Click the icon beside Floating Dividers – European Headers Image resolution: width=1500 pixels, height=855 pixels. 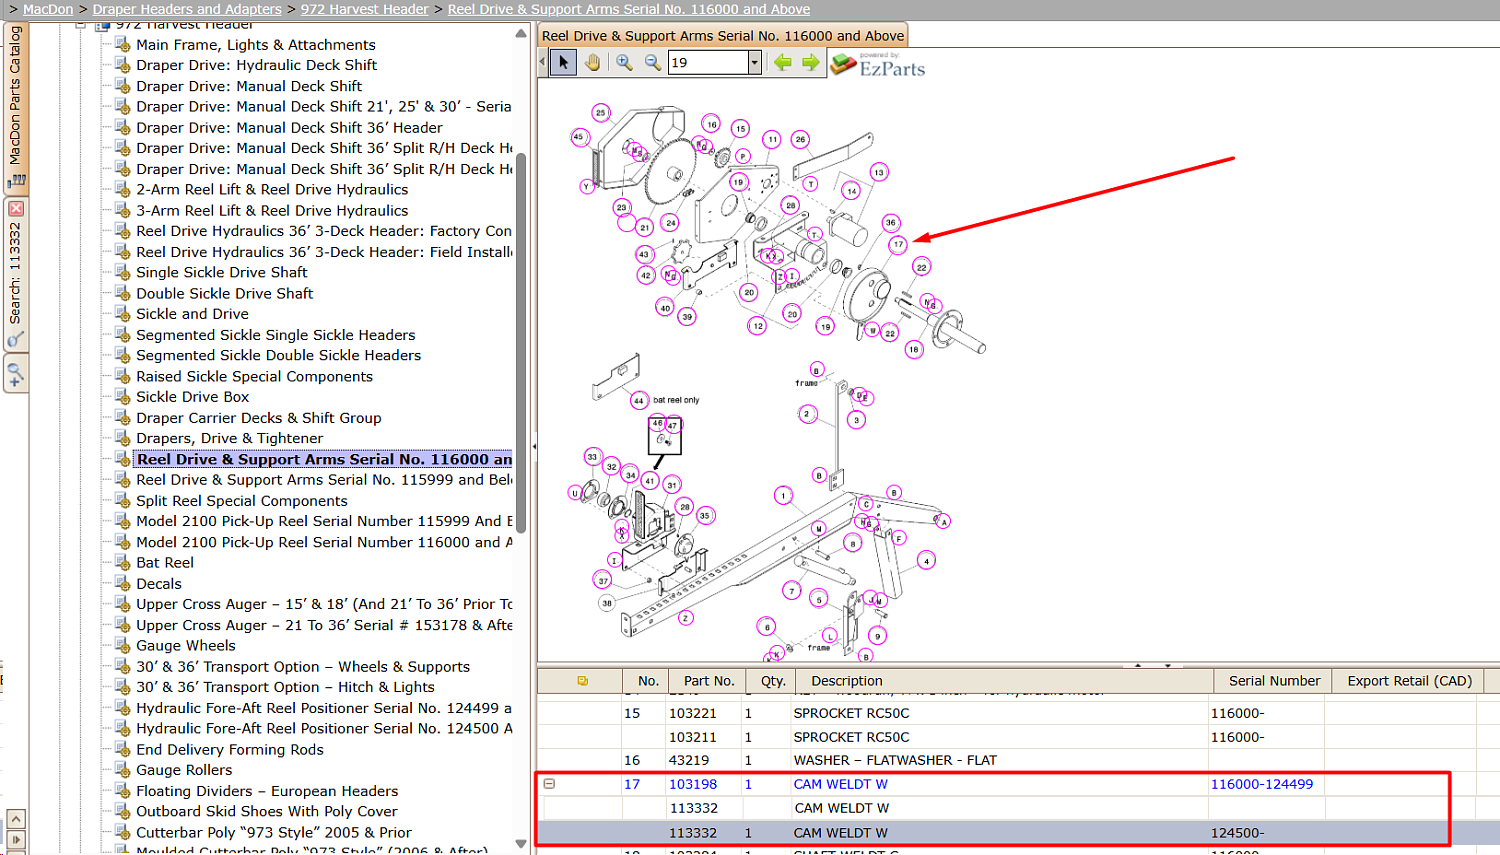point(122,790)
